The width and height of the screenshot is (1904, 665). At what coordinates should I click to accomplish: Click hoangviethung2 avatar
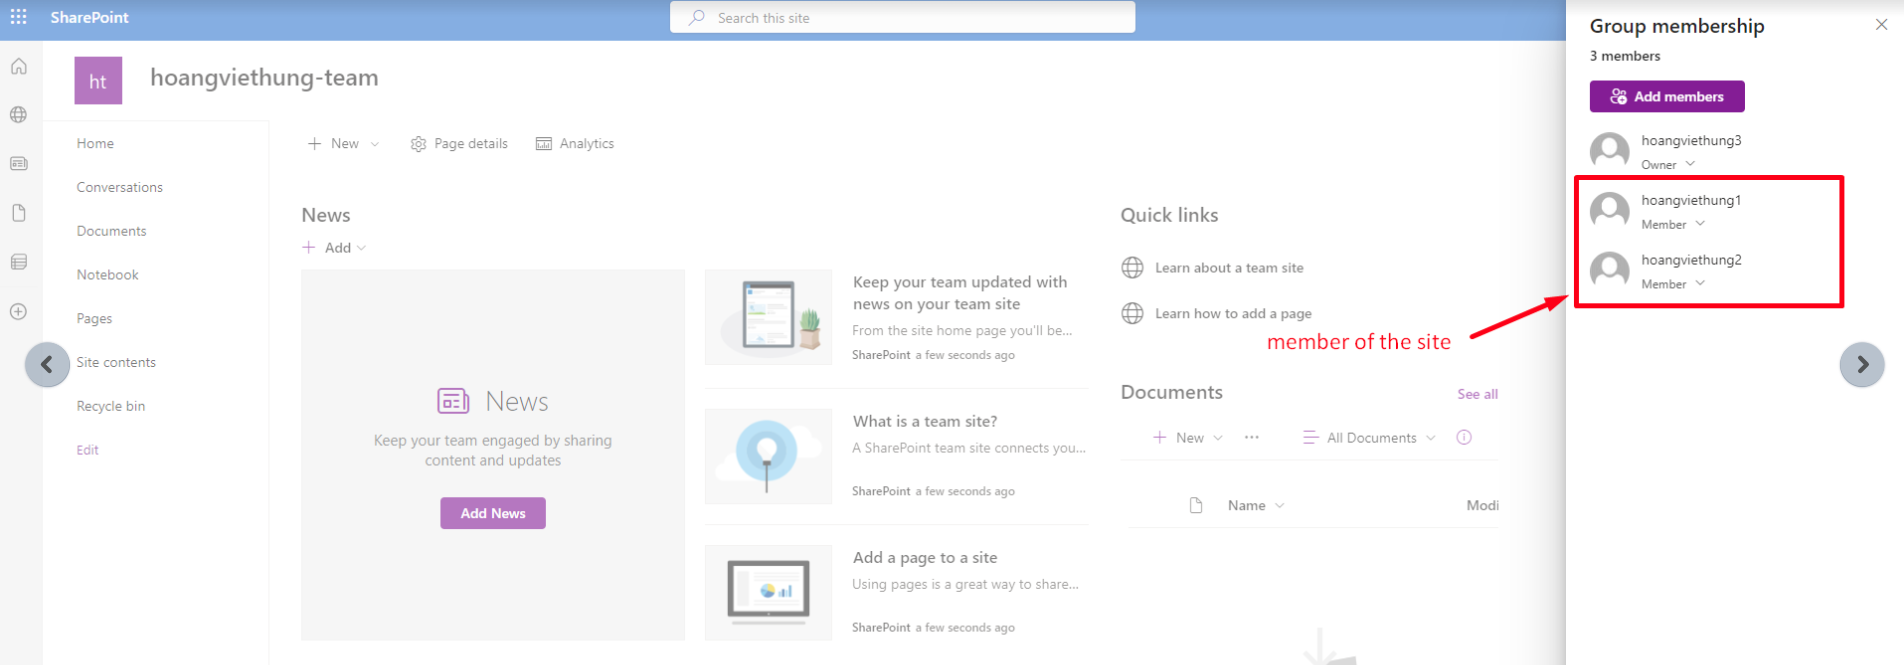(x=1609, y=271)
